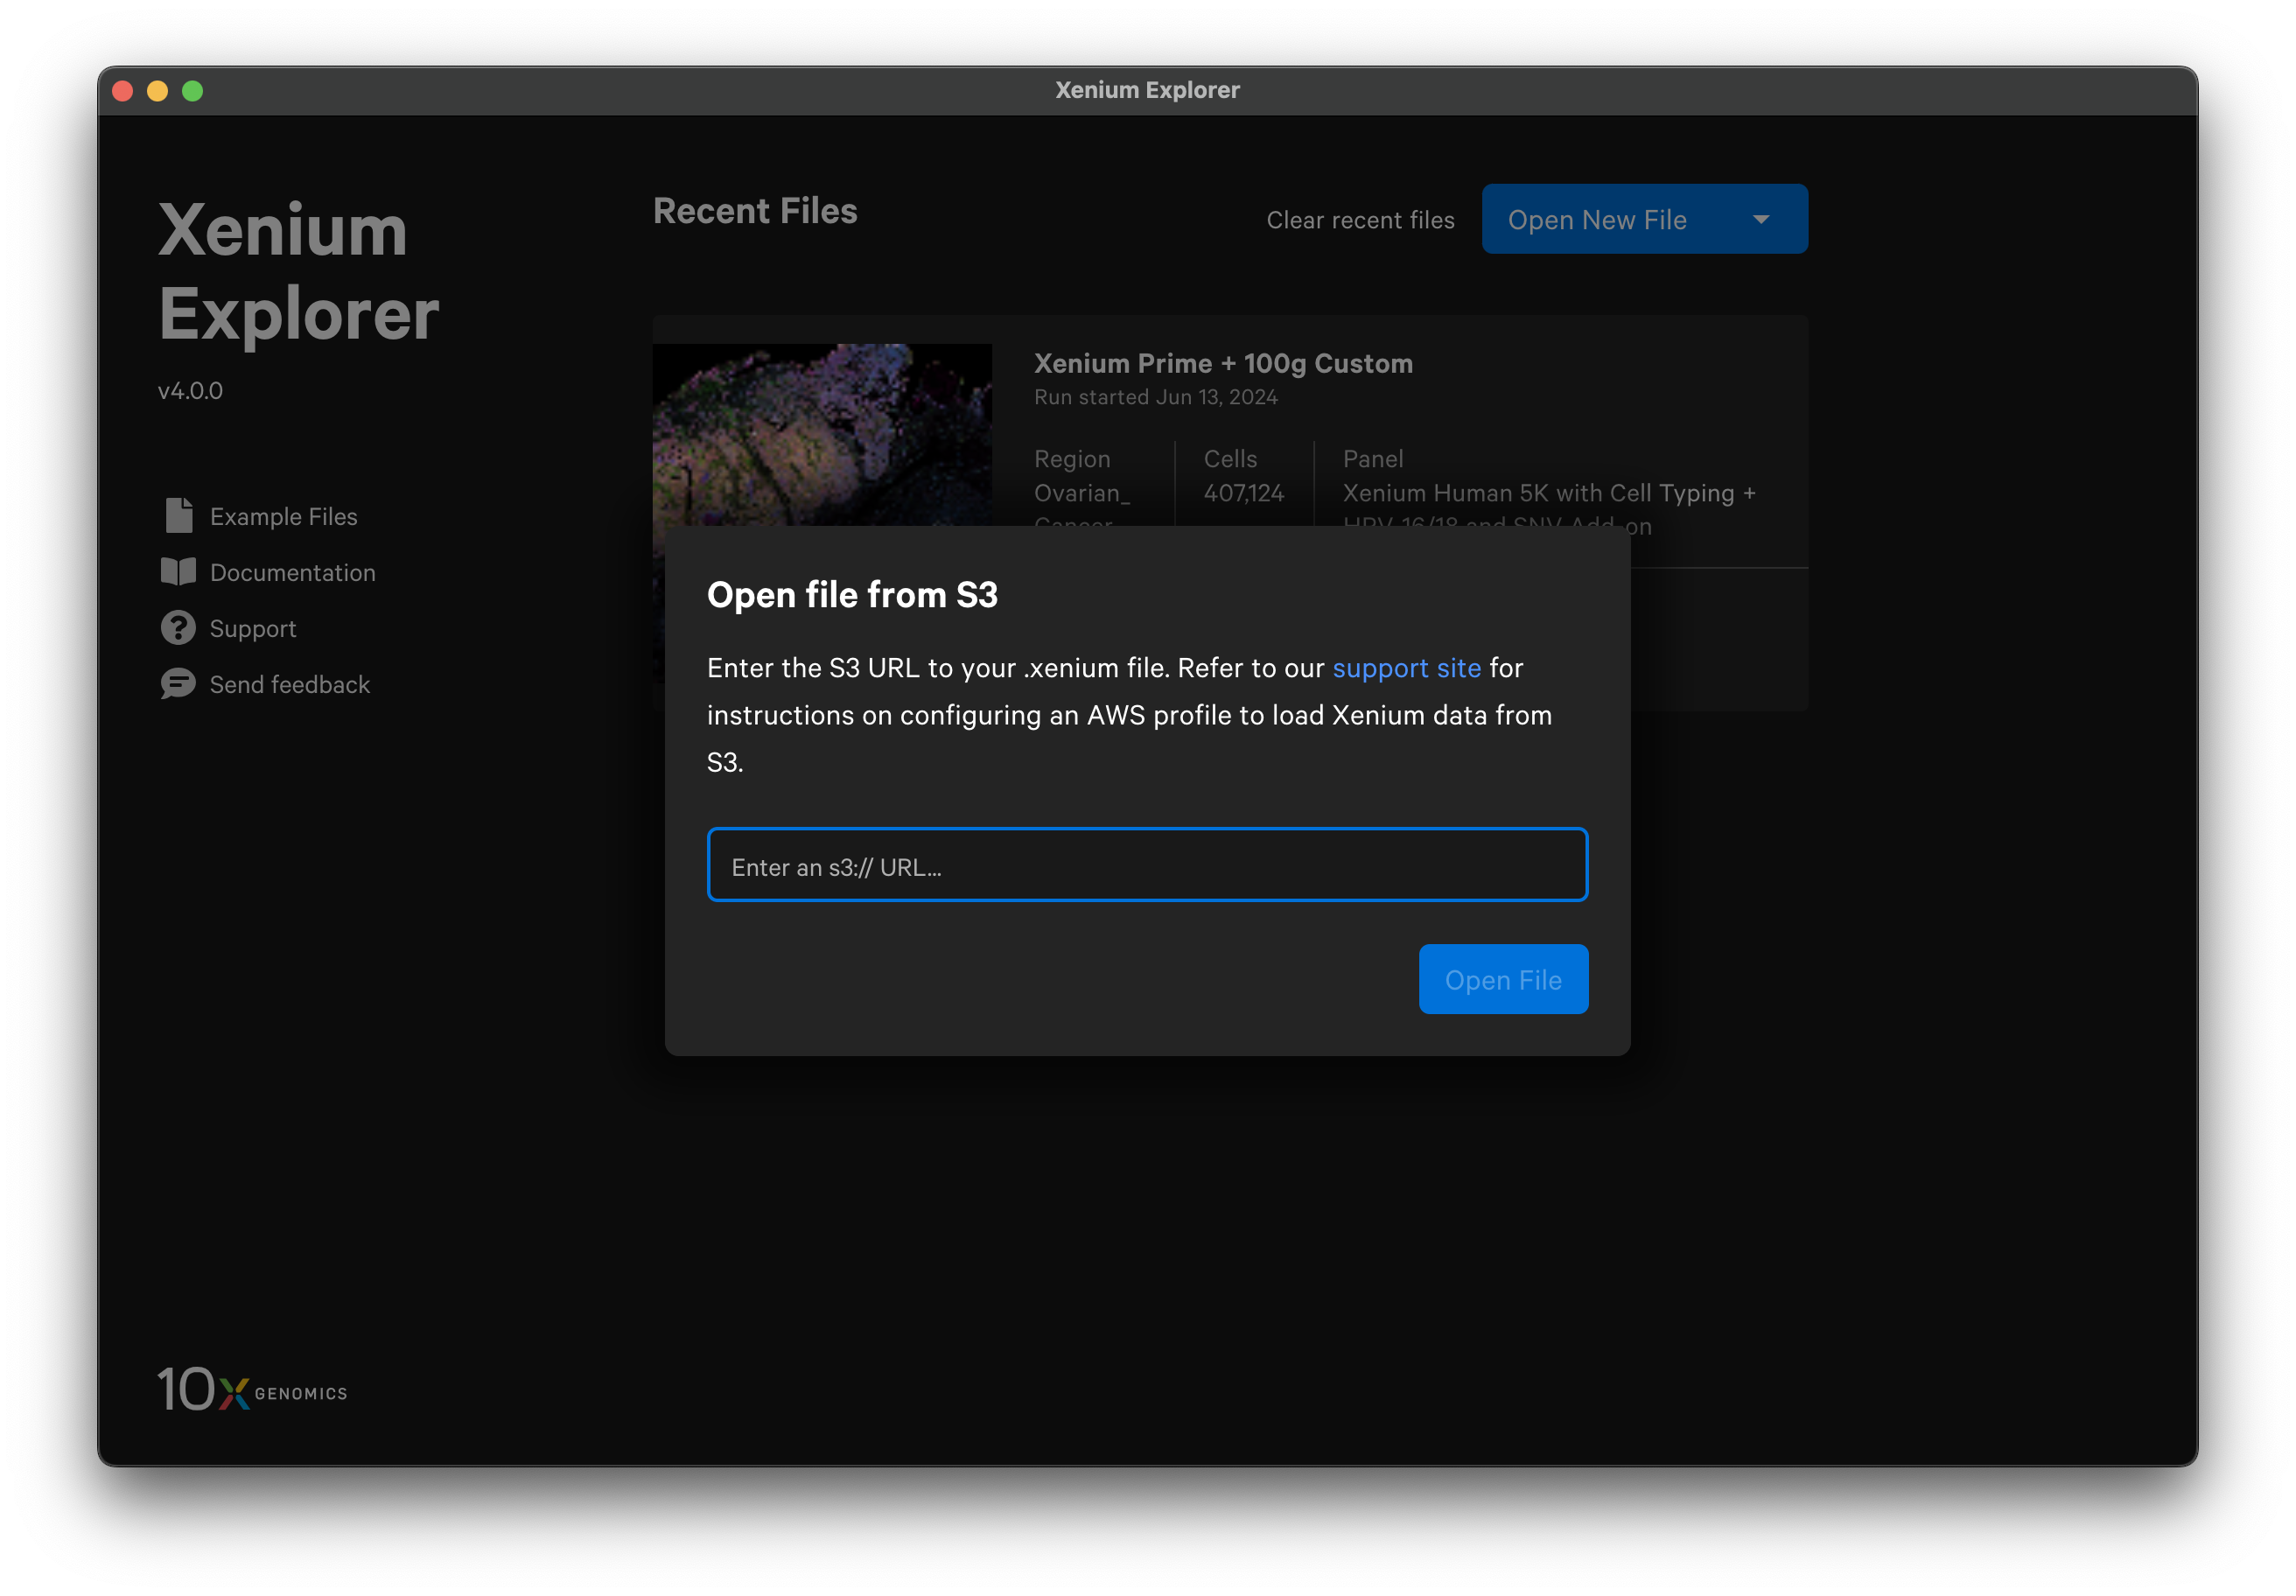
Task: Follow the support site hyperlink
Action: click(1406, 668)
